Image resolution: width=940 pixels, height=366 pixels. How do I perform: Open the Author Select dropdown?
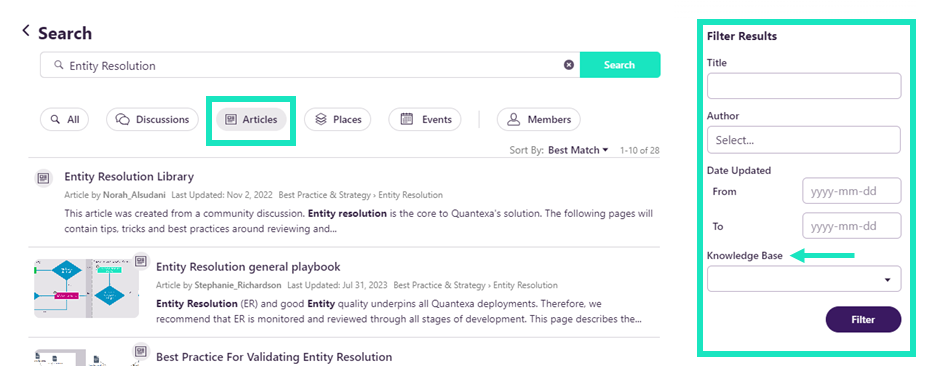pos(804,140)
